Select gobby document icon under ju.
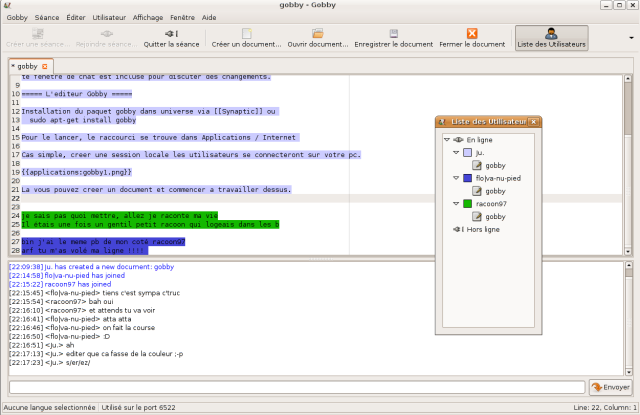 (x=477, y=165)
